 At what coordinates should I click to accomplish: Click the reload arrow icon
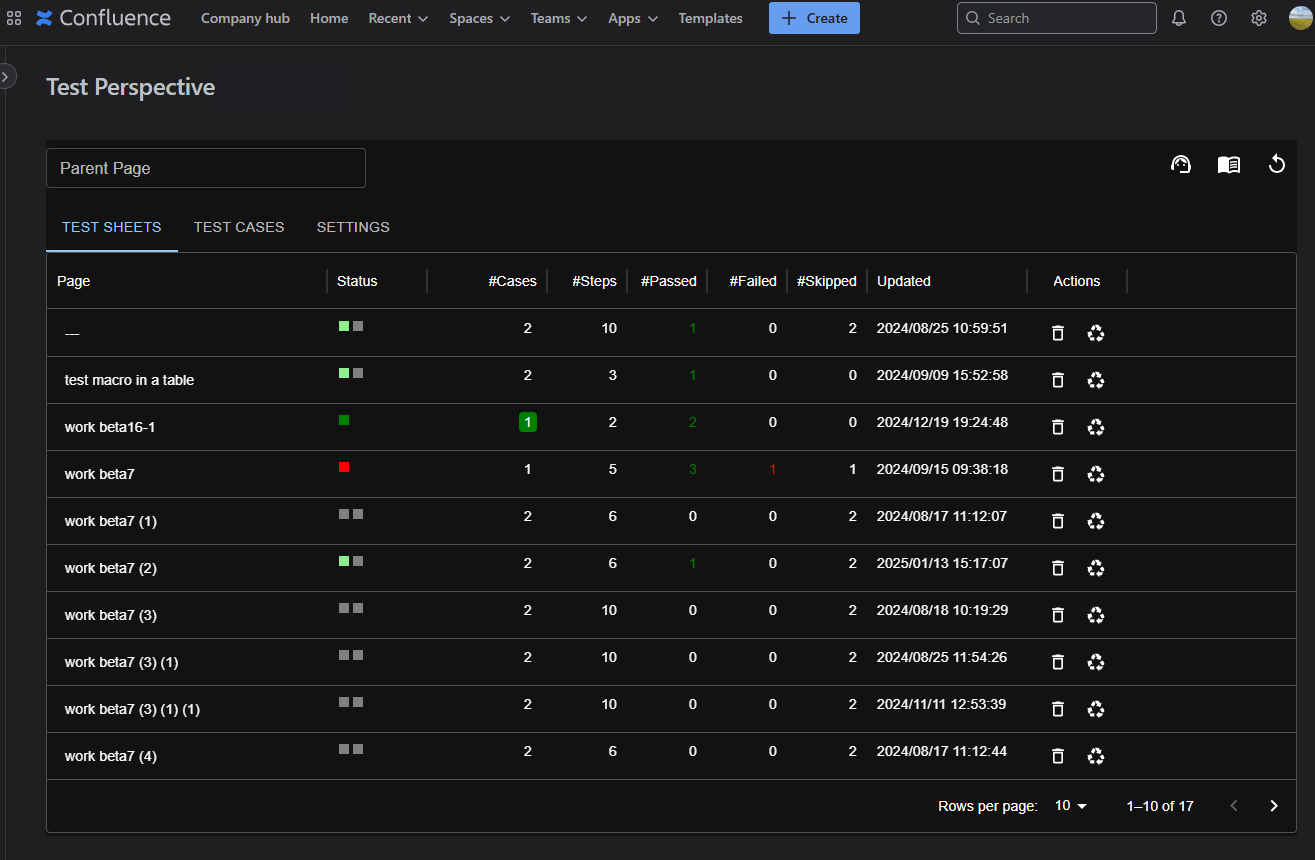(1276, 165)
